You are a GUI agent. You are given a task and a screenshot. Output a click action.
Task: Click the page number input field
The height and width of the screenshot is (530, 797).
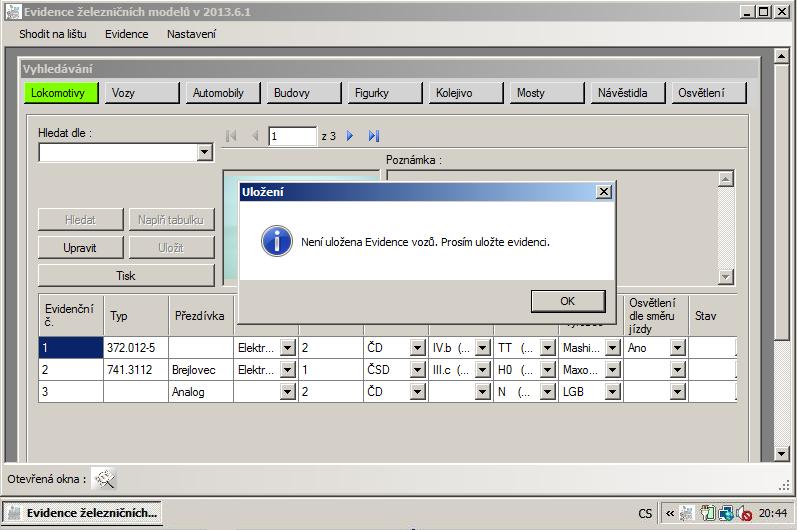292,136
